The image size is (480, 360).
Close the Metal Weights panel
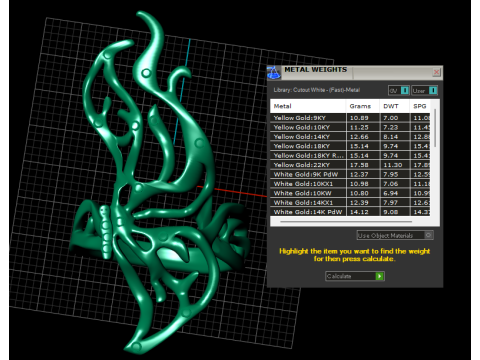coord(436,72)
